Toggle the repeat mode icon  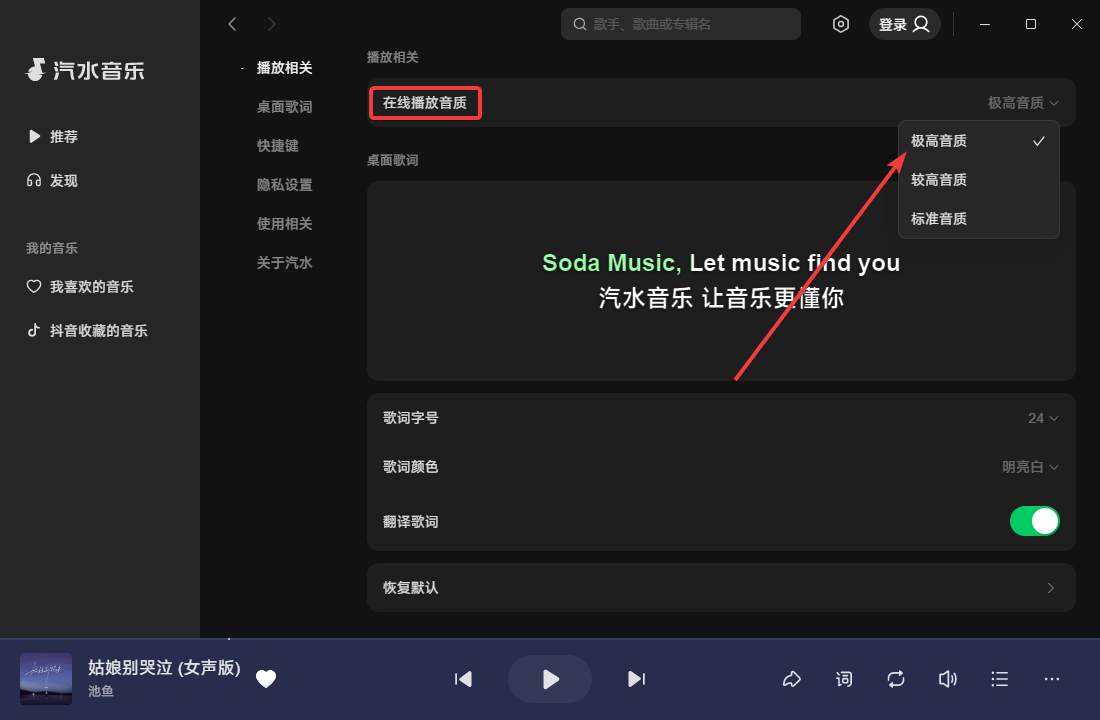click(x=895, y=679)
